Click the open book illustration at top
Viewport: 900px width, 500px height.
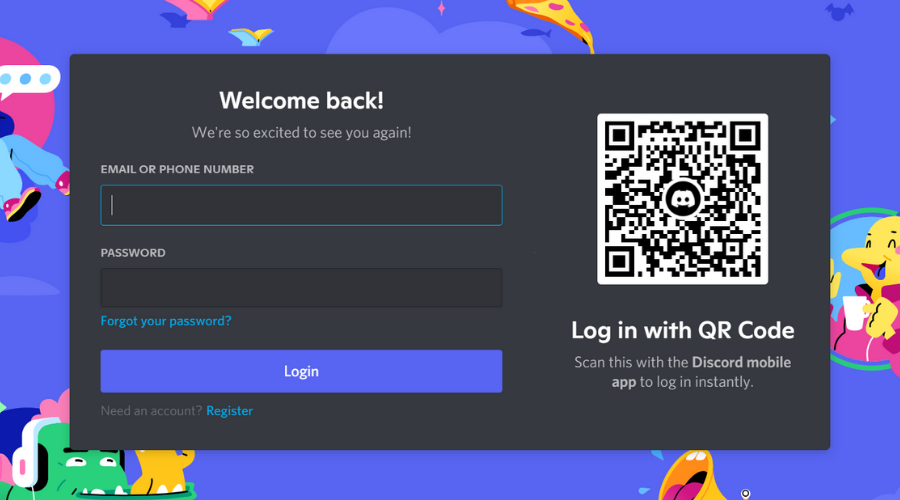(x=251, y=37)
